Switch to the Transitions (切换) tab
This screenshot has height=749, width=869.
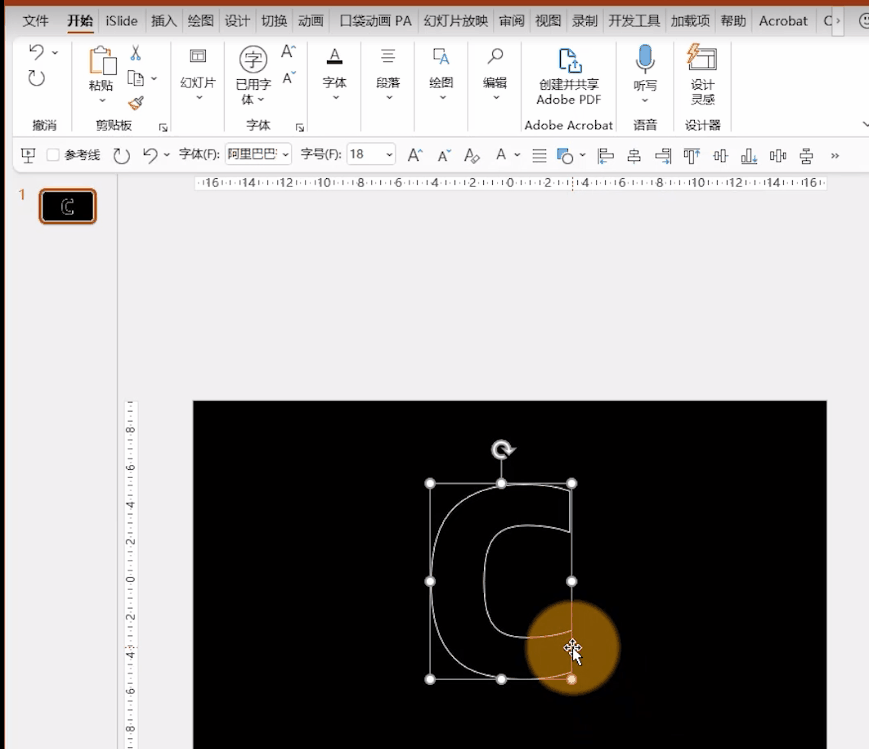click(x=274, y=21)
